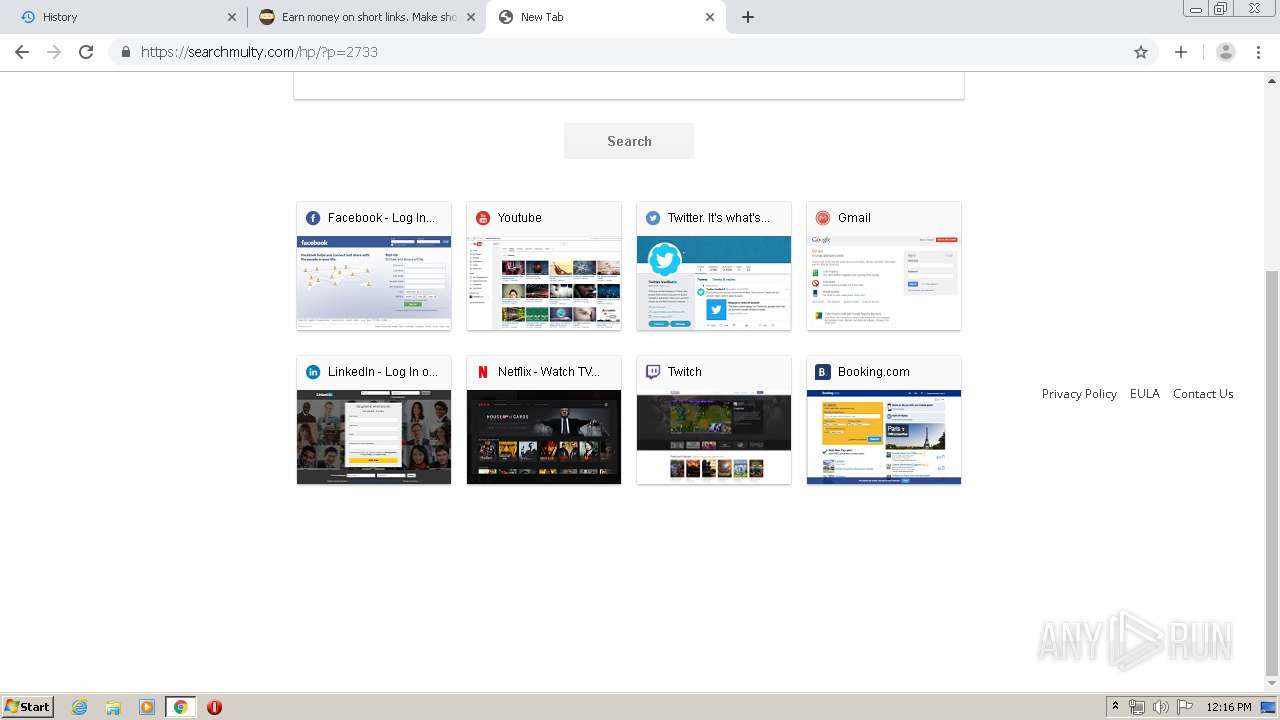The height and width of the screenshot is (720, 1280).
Task: Show hidden system tray icons
Action: [x=1116, y=707]
